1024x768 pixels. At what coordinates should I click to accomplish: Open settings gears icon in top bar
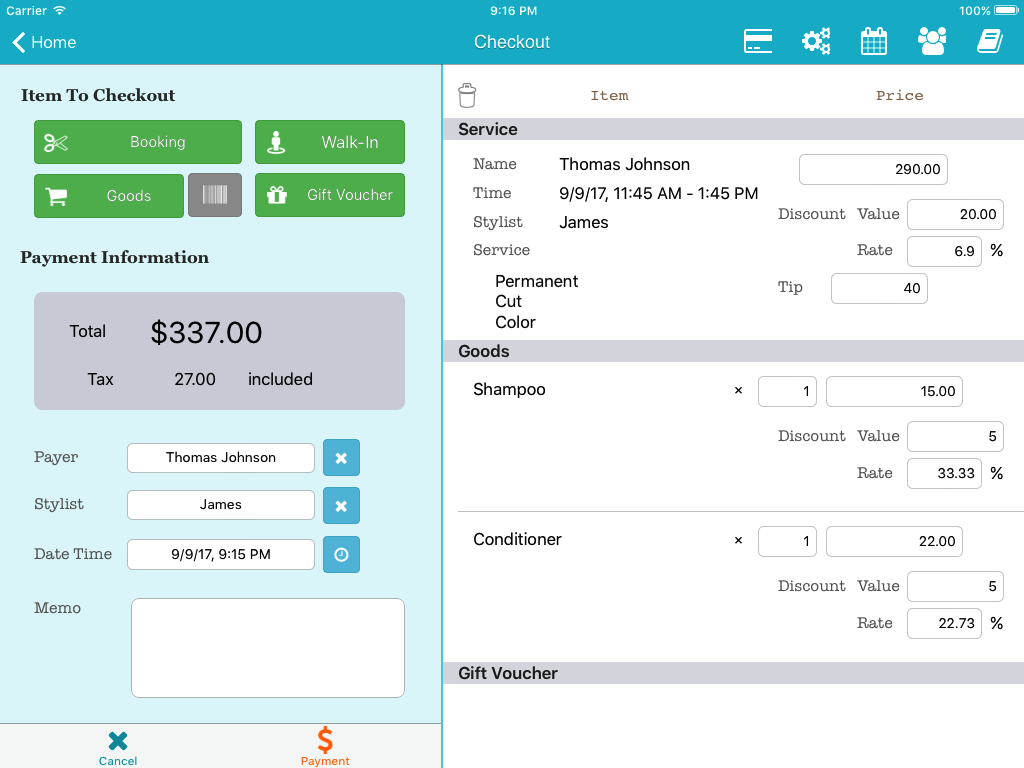pos(816,41)
